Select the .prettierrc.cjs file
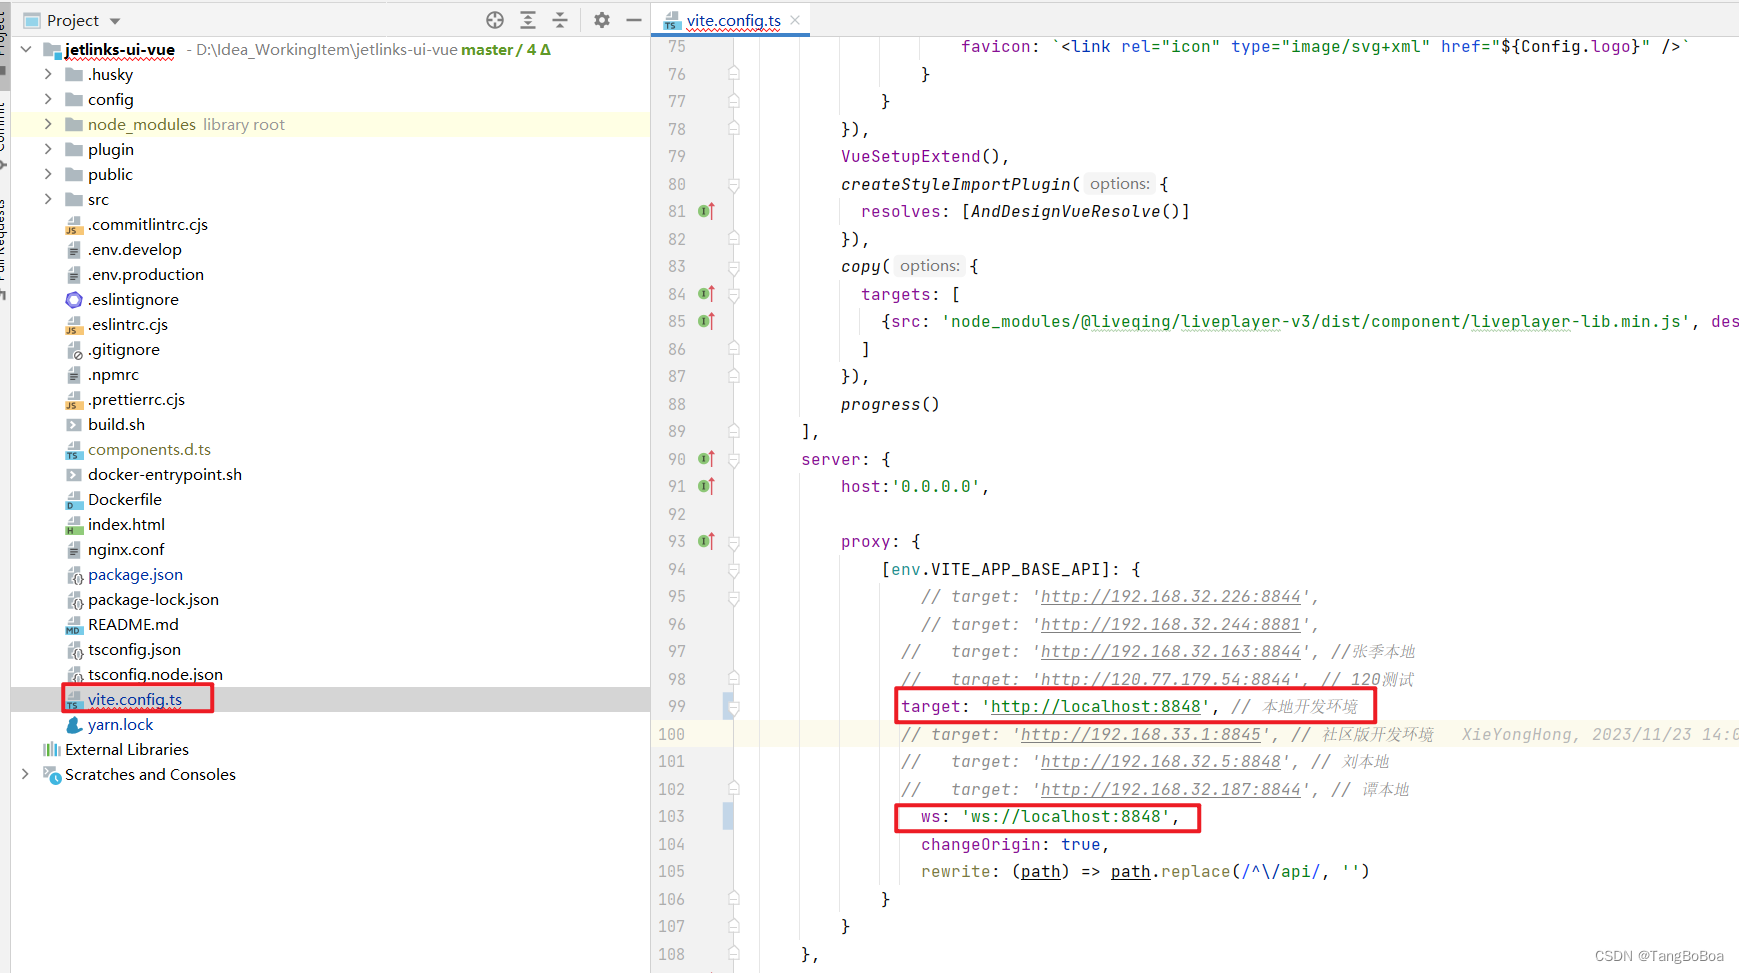Screen dimensions: 1739x973 click(x=137, y=399)
